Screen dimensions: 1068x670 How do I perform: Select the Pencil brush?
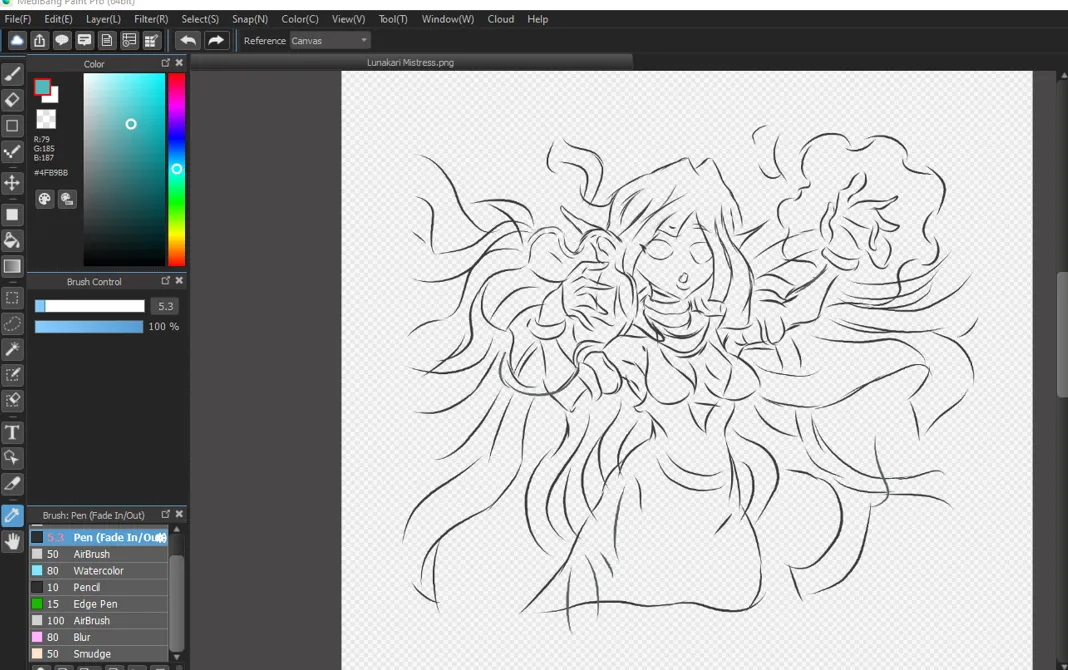coord(99,587)
